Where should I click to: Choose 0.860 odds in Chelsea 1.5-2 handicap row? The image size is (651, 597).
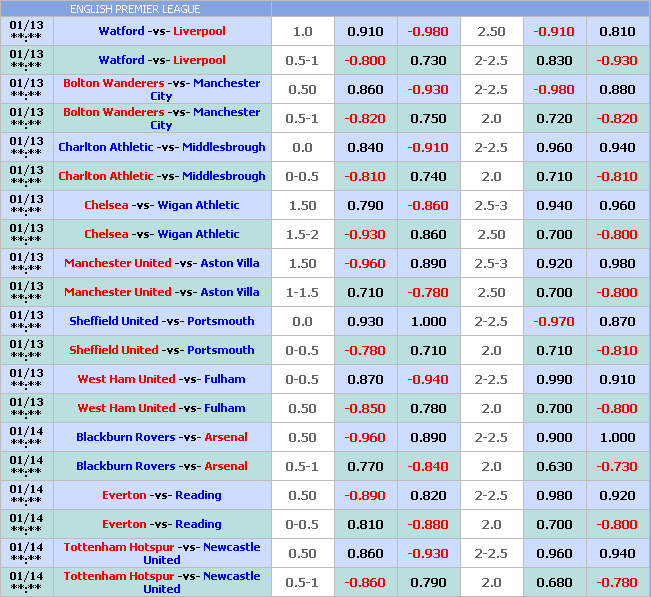point(428,235)
